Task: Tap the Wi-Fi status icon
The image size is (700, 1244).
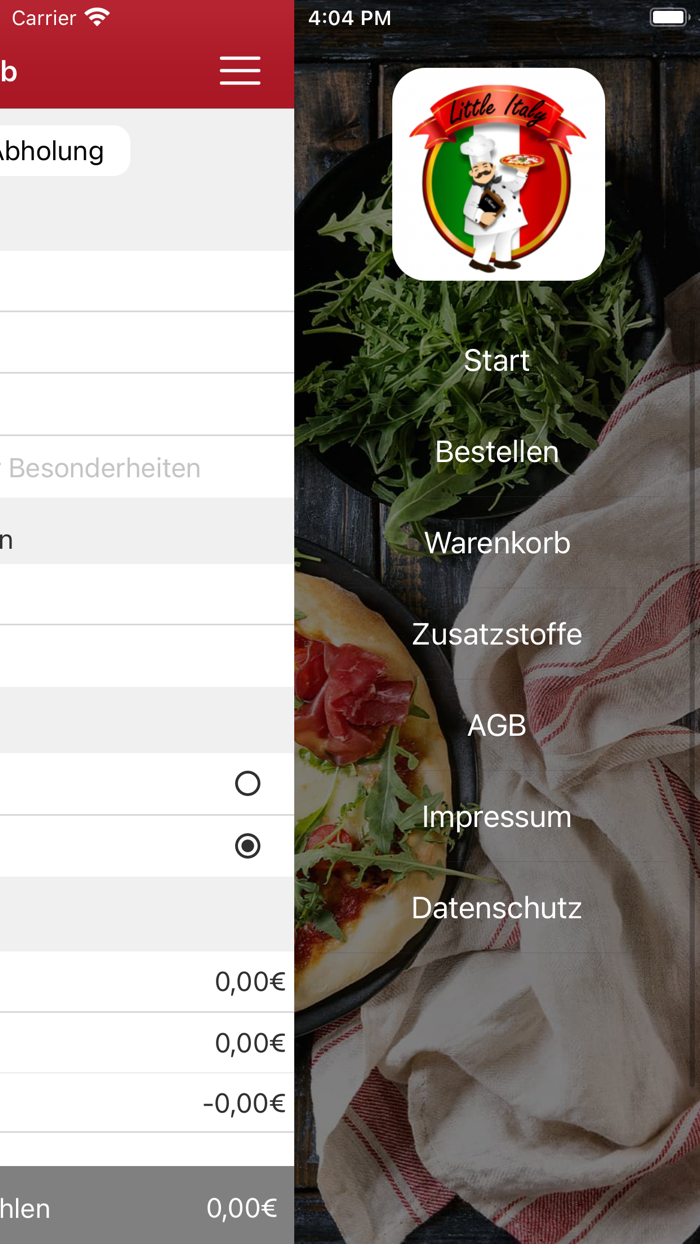Action: coord(97,17)
